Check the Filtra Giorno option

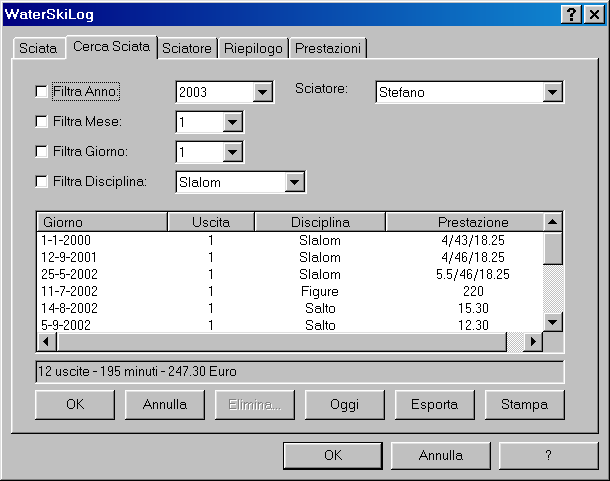pyautogui.click(x=41, y=152)
